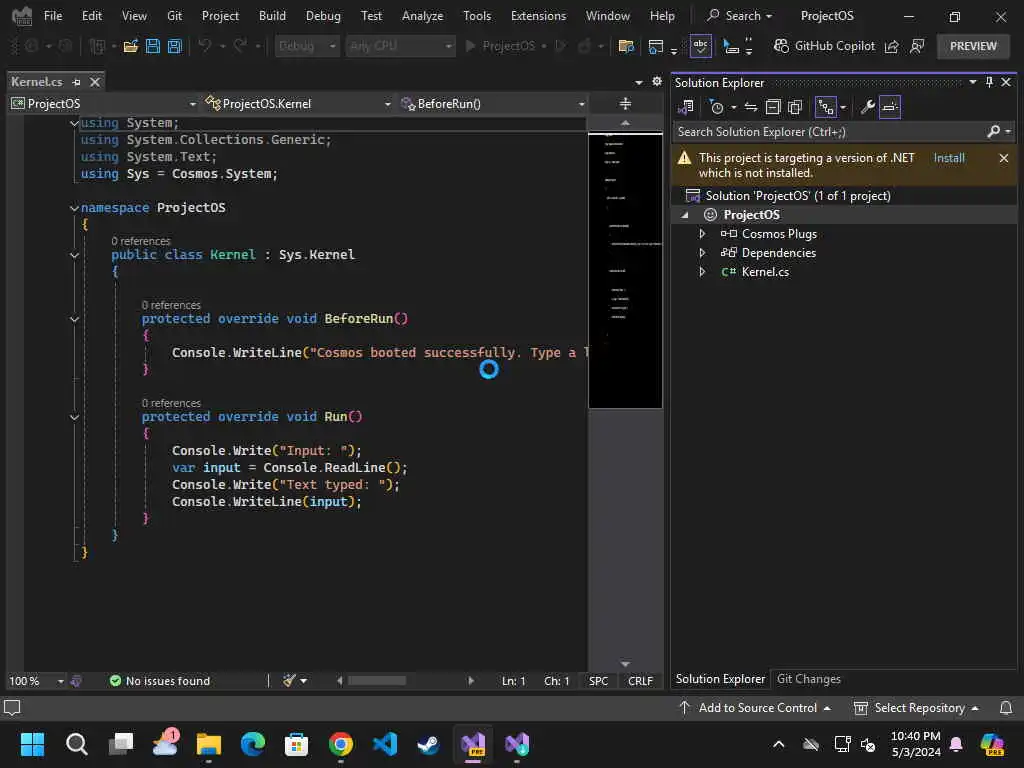Click Add to Source Control
Screen dimensions: 1024x768
point(755,708)
